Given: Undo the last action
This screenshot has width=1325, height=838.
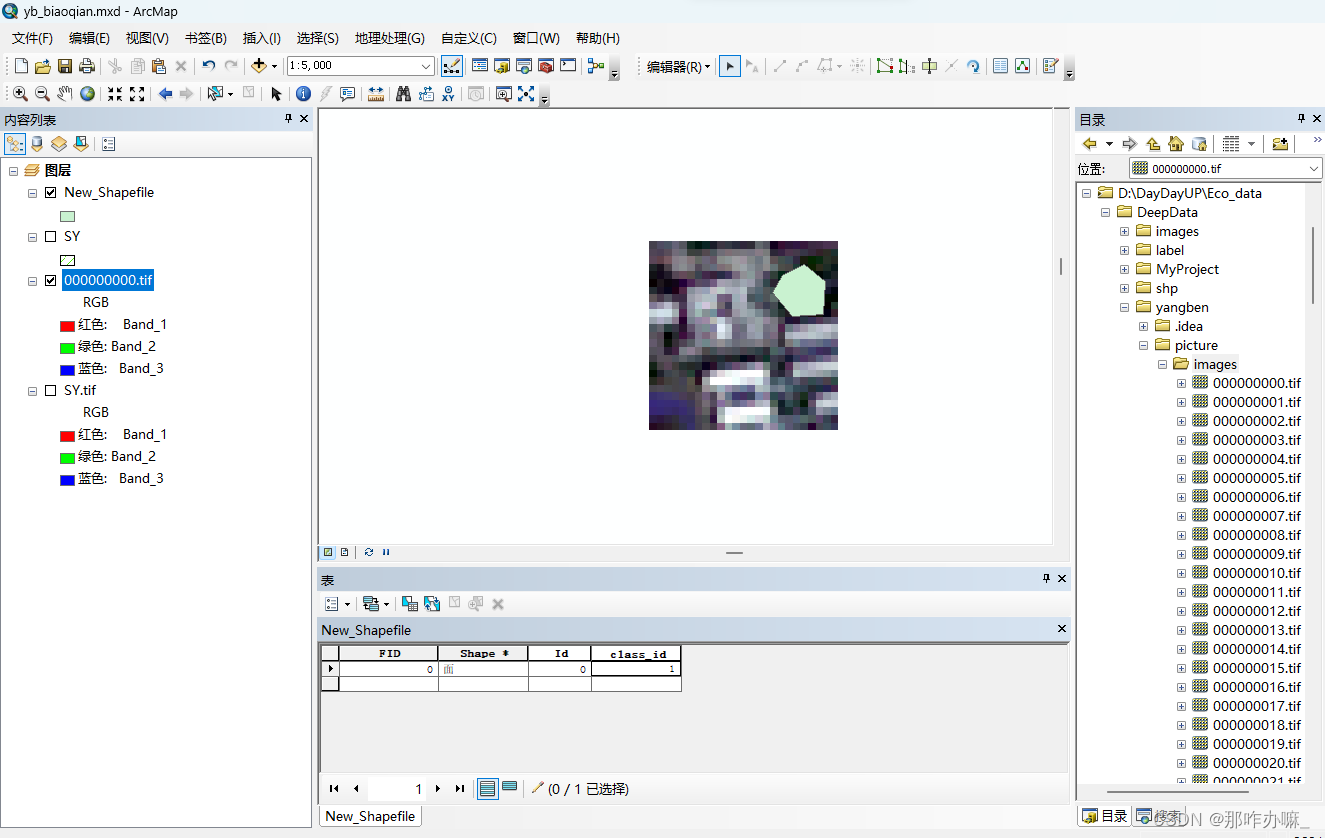Looking at the screenshot, I should [x=208, y=66].
